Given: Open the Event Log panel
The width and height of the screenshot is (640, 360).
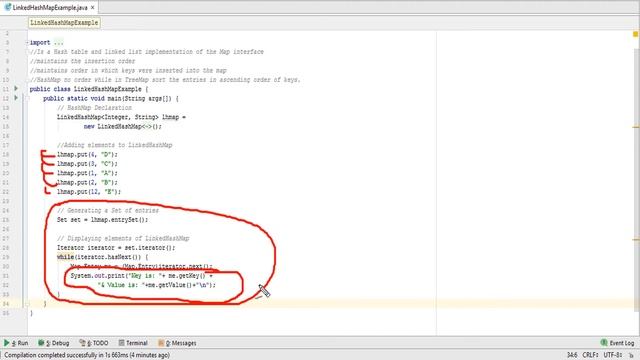Looking at the screenshot, I should point(617,343).
